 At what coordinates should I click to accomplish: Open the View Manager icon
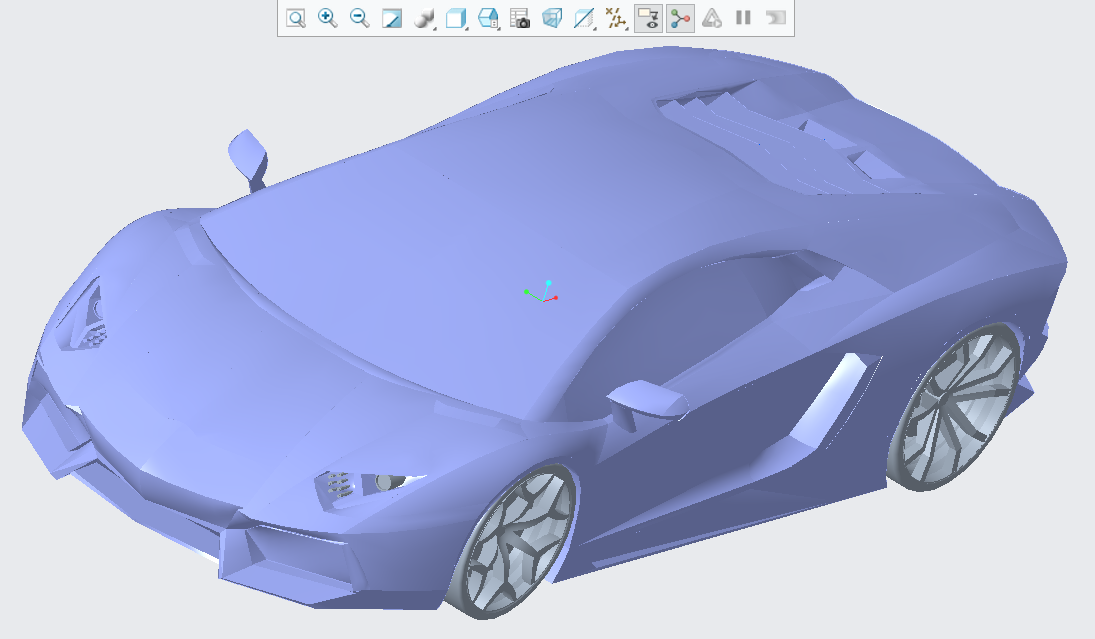(488, 18)
